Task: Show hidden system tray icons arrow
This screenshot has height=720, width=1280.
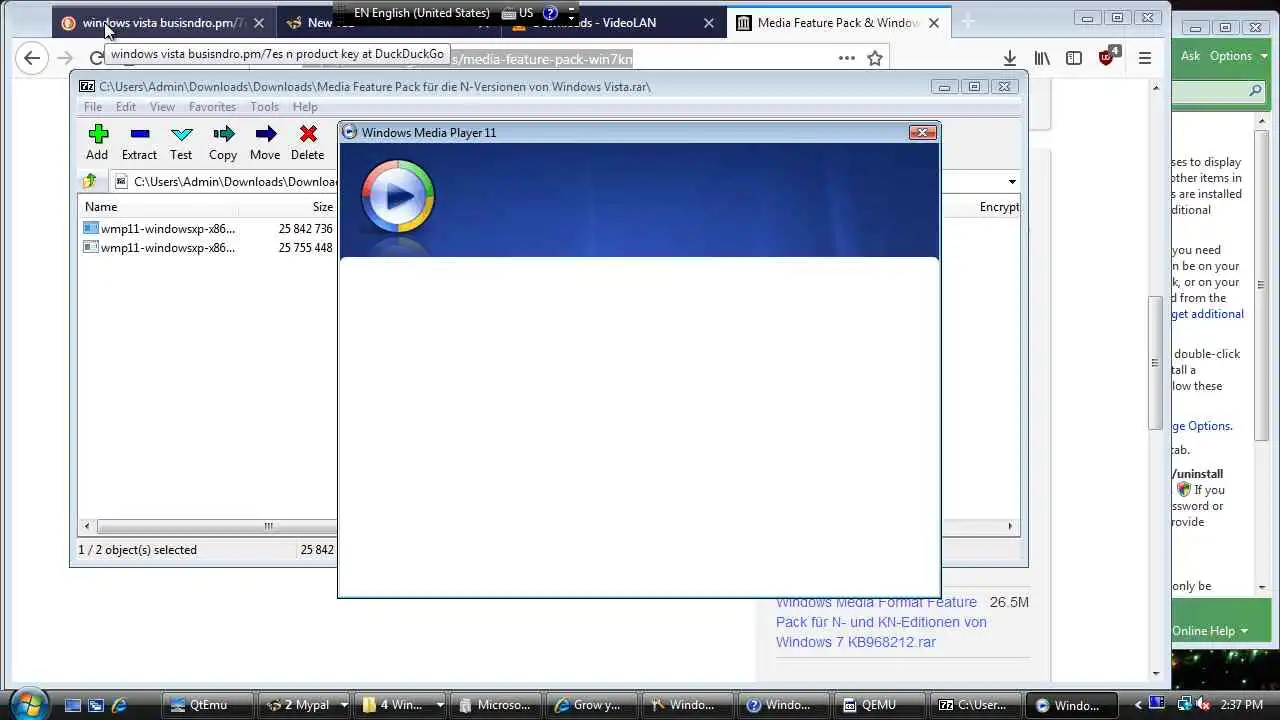Action: coord(1138,705)
